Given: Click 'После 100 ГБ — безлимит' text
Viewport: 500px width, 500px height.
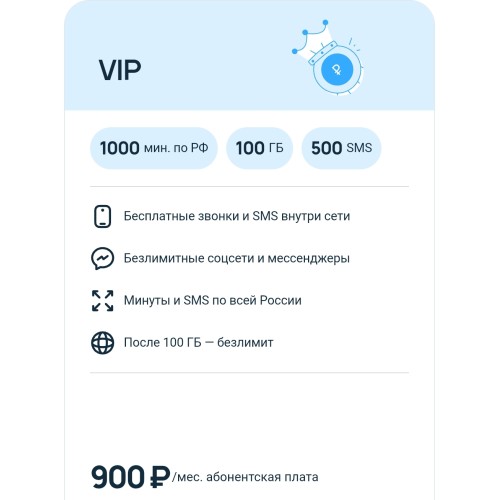Looking at the screenshot, I should 198,343.
